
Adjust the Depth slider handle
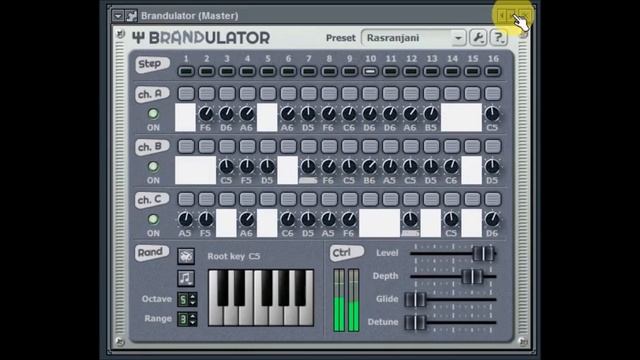coord(473,276)
